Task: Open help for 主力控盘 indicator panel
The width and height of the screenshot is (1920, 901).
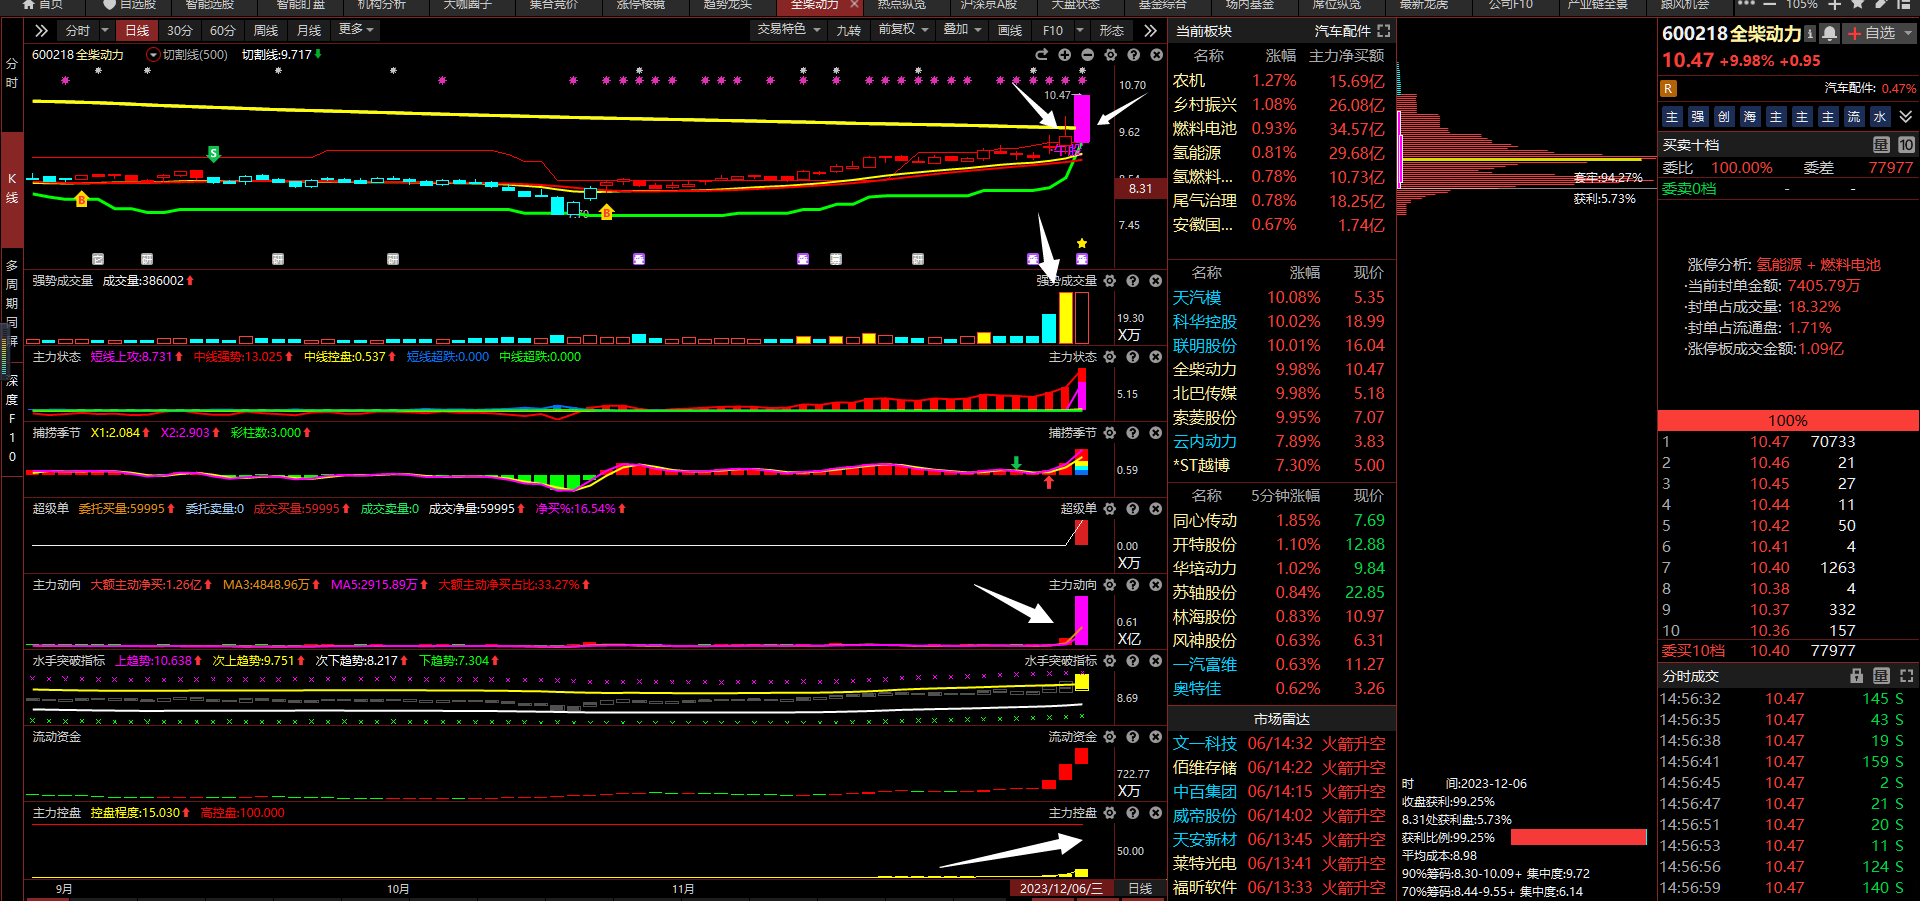Action: pos(1133,813)
